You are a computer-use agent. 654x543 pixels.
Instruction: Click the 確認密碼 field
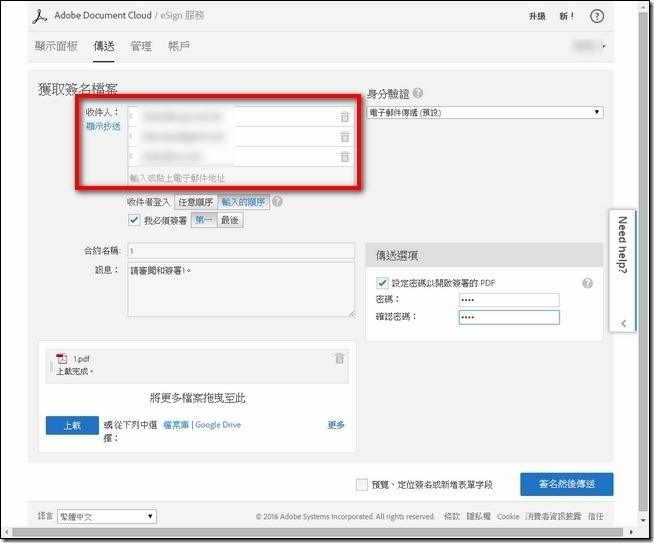[x=509, y=317]
